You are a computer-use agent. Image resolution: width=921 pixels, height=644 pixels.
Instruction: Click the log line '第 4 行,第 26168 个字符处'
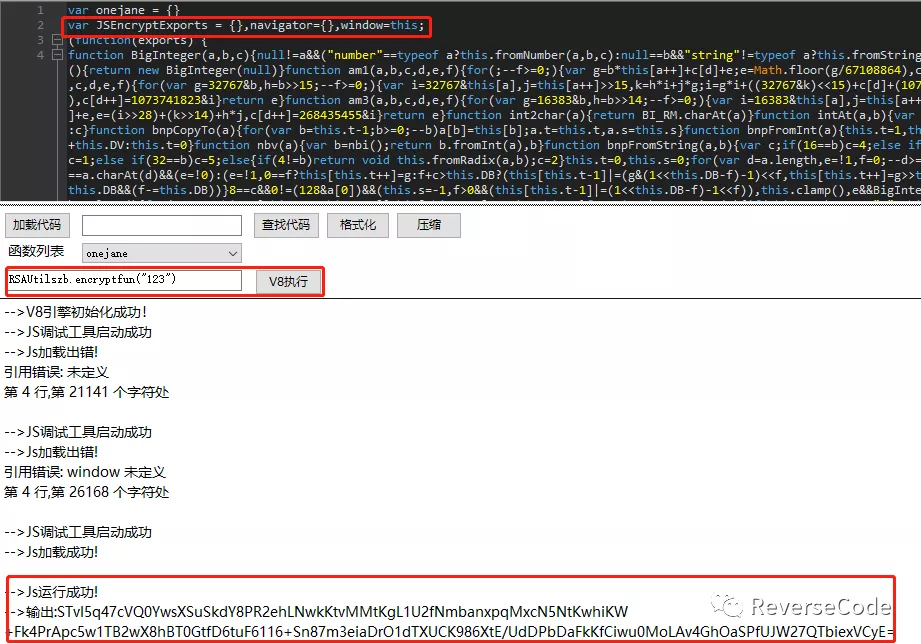pos(86,492)
